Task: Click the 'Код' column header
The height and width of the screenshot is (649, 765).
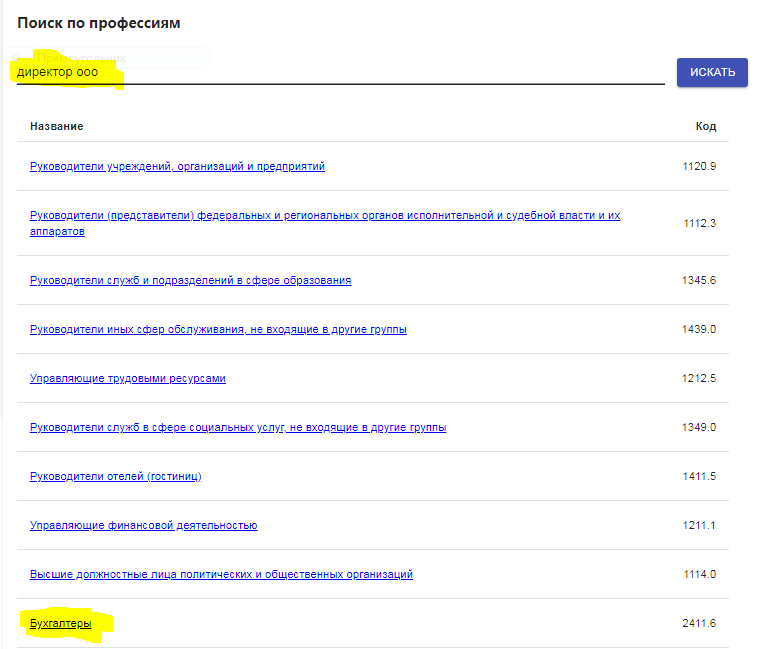Action: pyautogui.click(x=705, y=126)
